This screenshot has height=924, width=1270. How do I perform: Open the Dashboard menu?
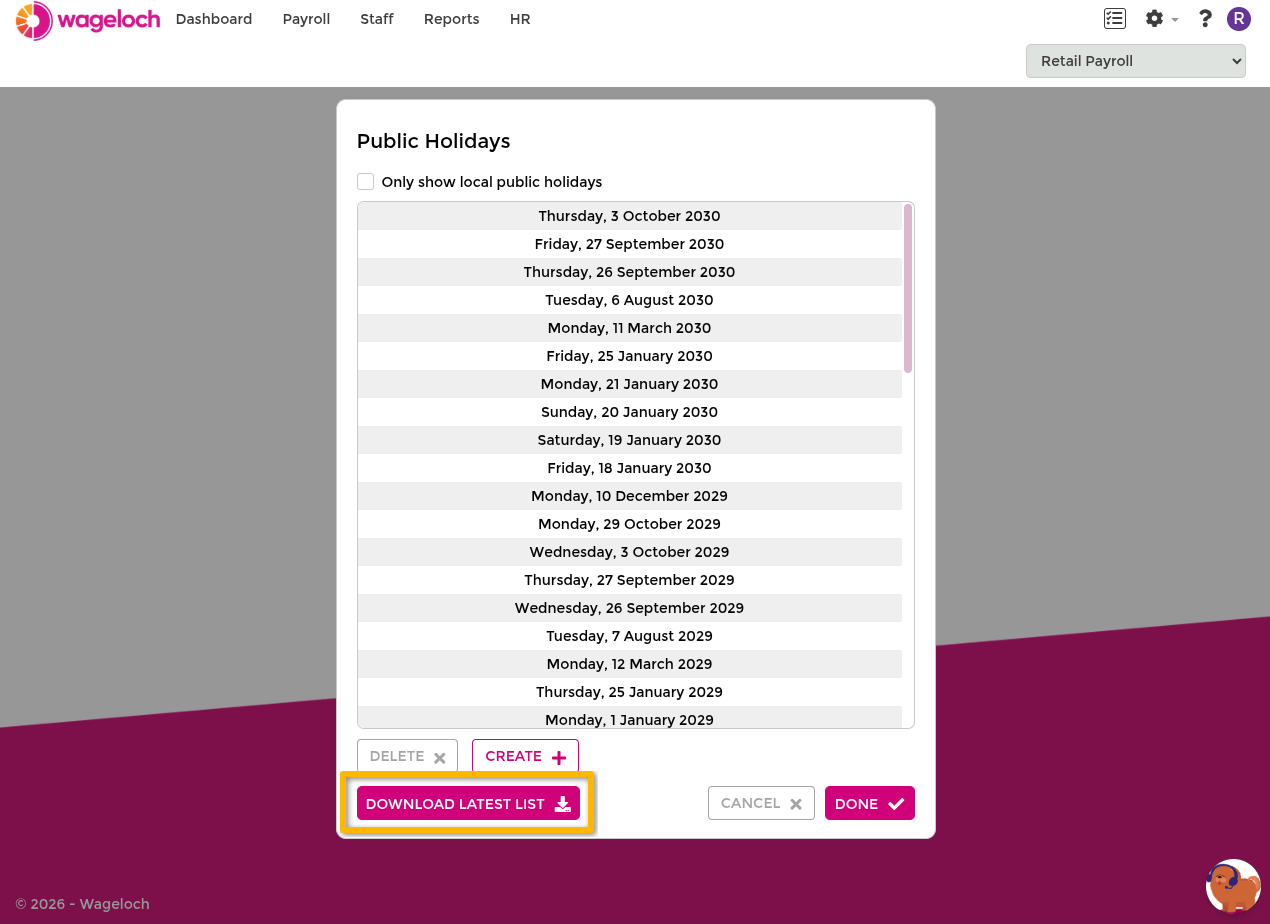pyautogui.click(x=214, y=19)
